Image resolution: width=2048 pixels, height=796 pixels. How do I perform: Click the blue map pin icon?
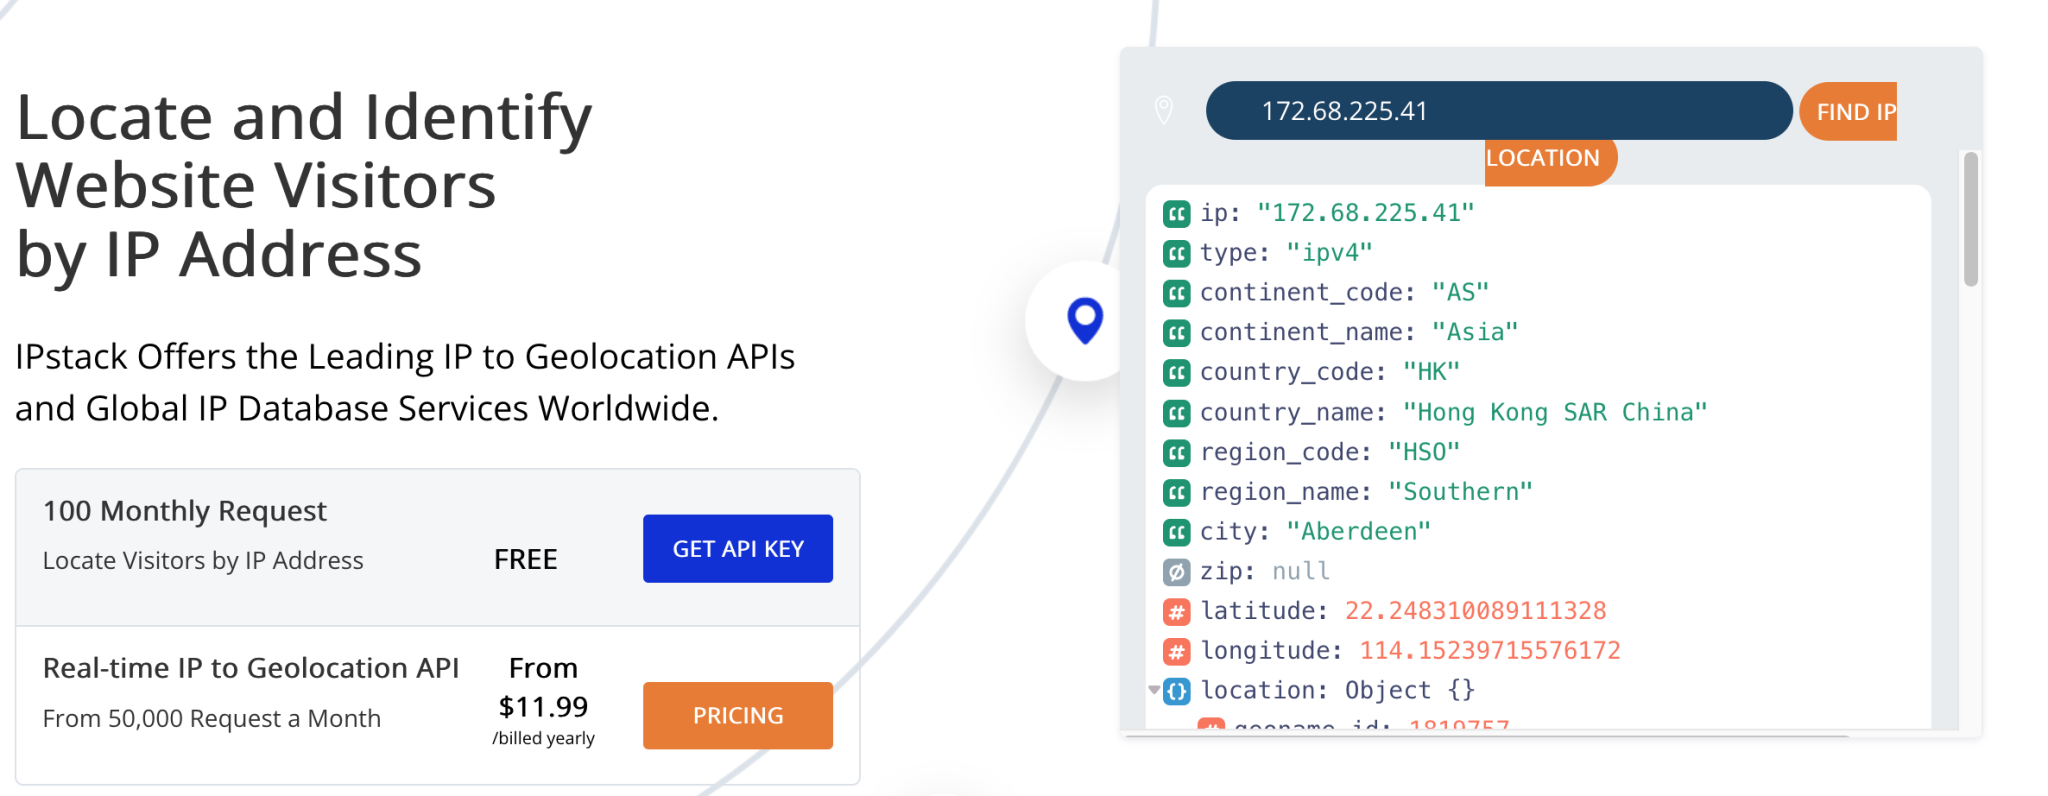point(1085,320)
